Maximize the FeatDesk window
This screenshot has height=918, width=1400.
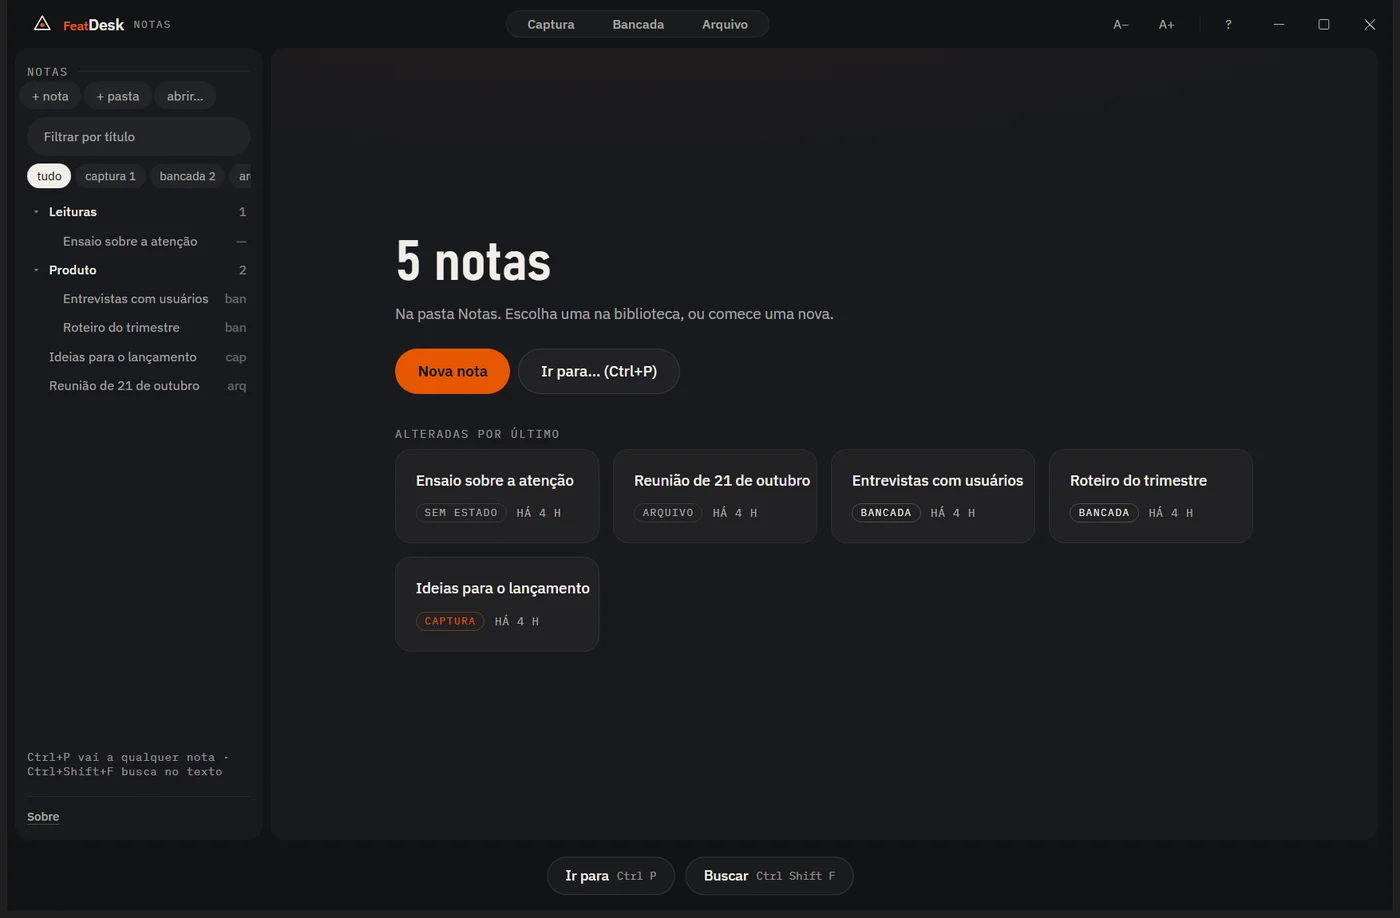(1324, 24)
